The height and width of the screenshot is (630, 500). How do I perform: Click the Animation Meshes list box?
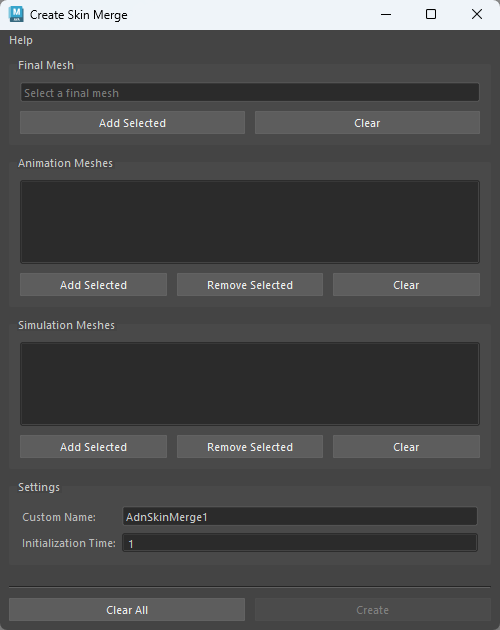pyautogui.click(x=250, y=222)
